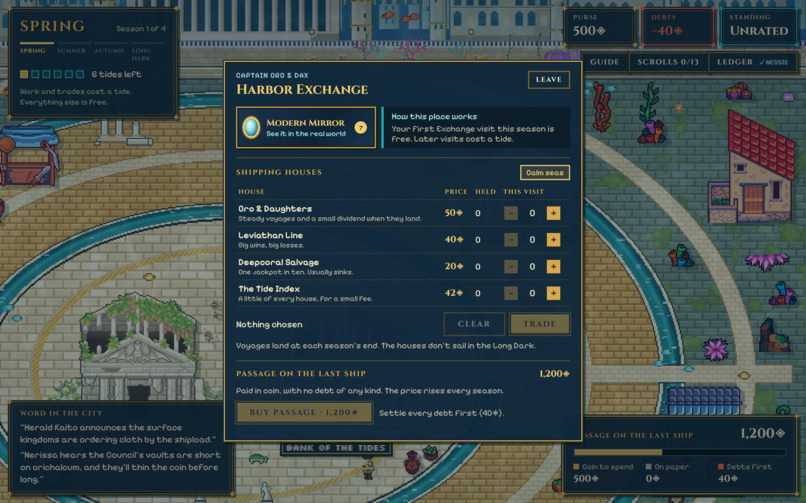
Task: Click the ruined ivy-covered temple building
Action: pyautogui.click(x=139, y=346)
